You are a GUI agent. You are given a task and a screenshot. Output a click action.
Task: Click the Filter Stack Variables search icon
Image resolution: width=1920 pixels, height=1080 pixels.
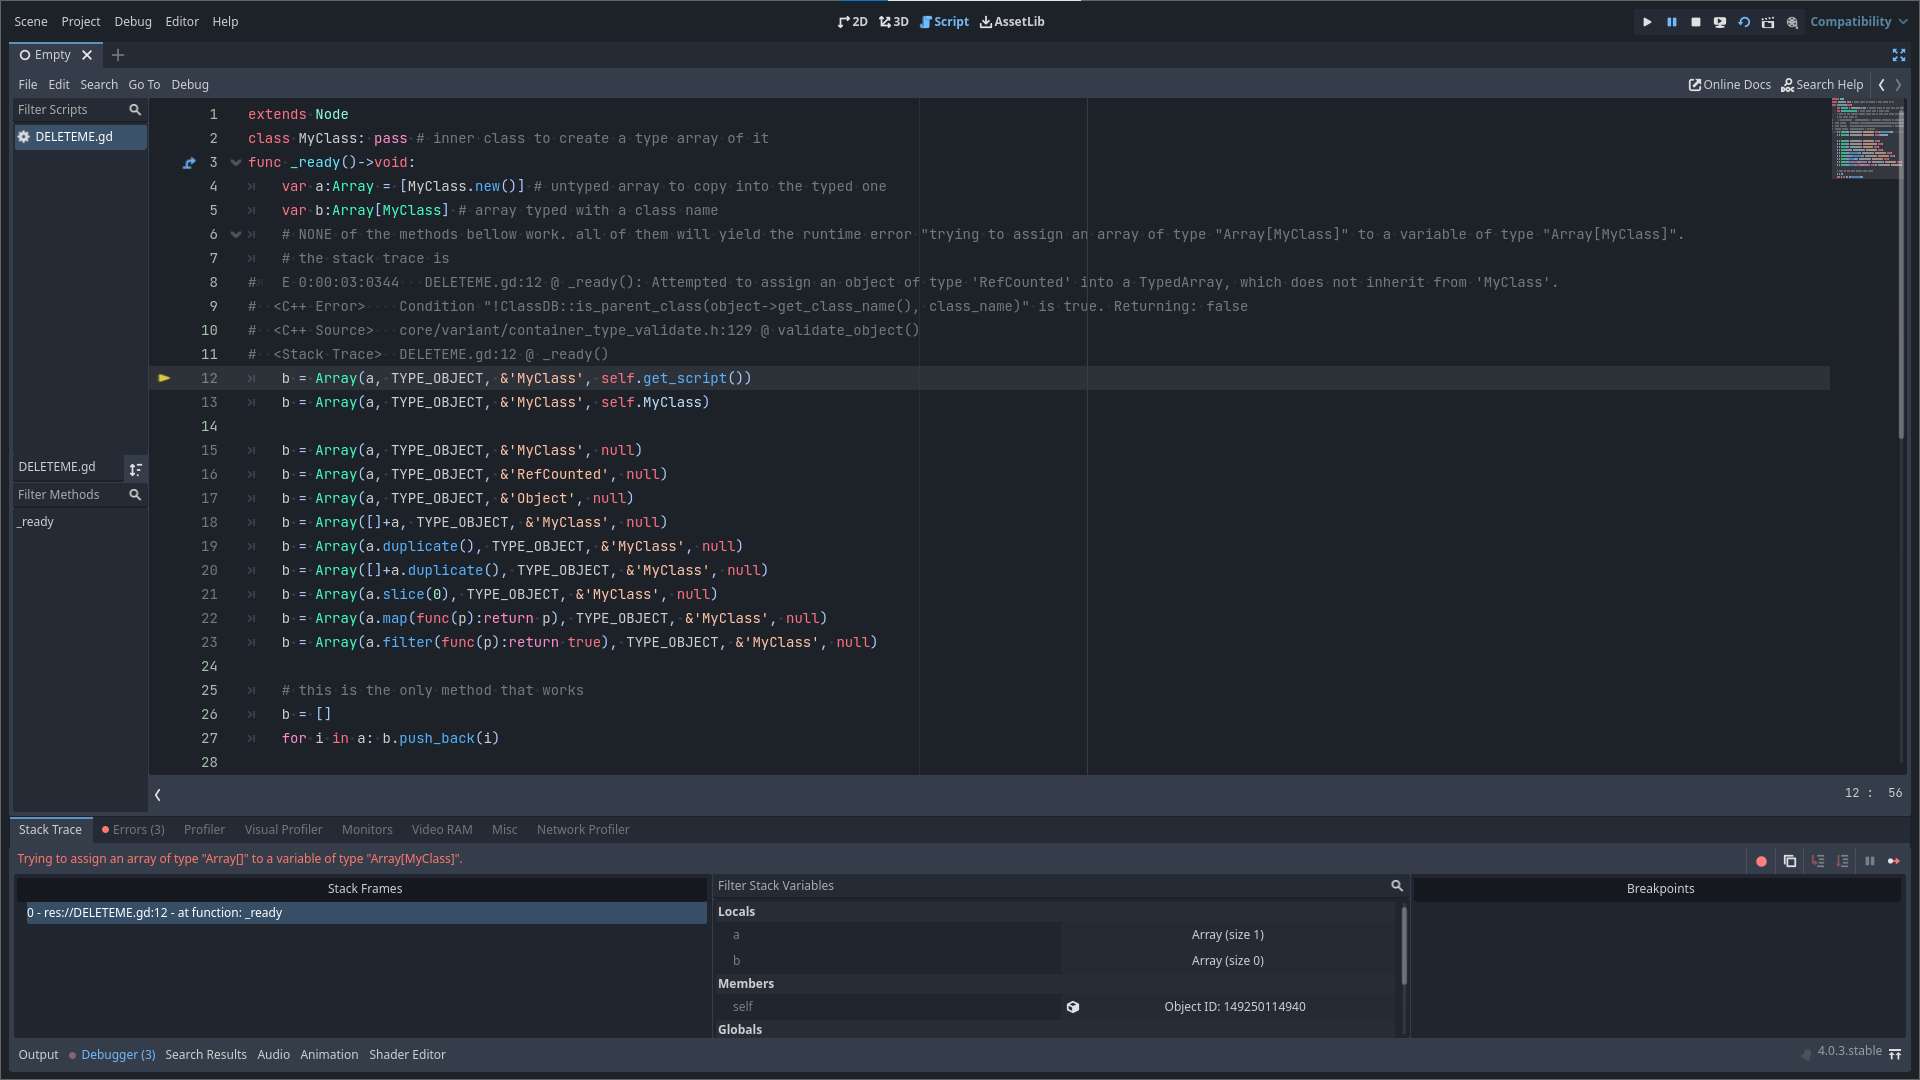(x=1396, y=885)
